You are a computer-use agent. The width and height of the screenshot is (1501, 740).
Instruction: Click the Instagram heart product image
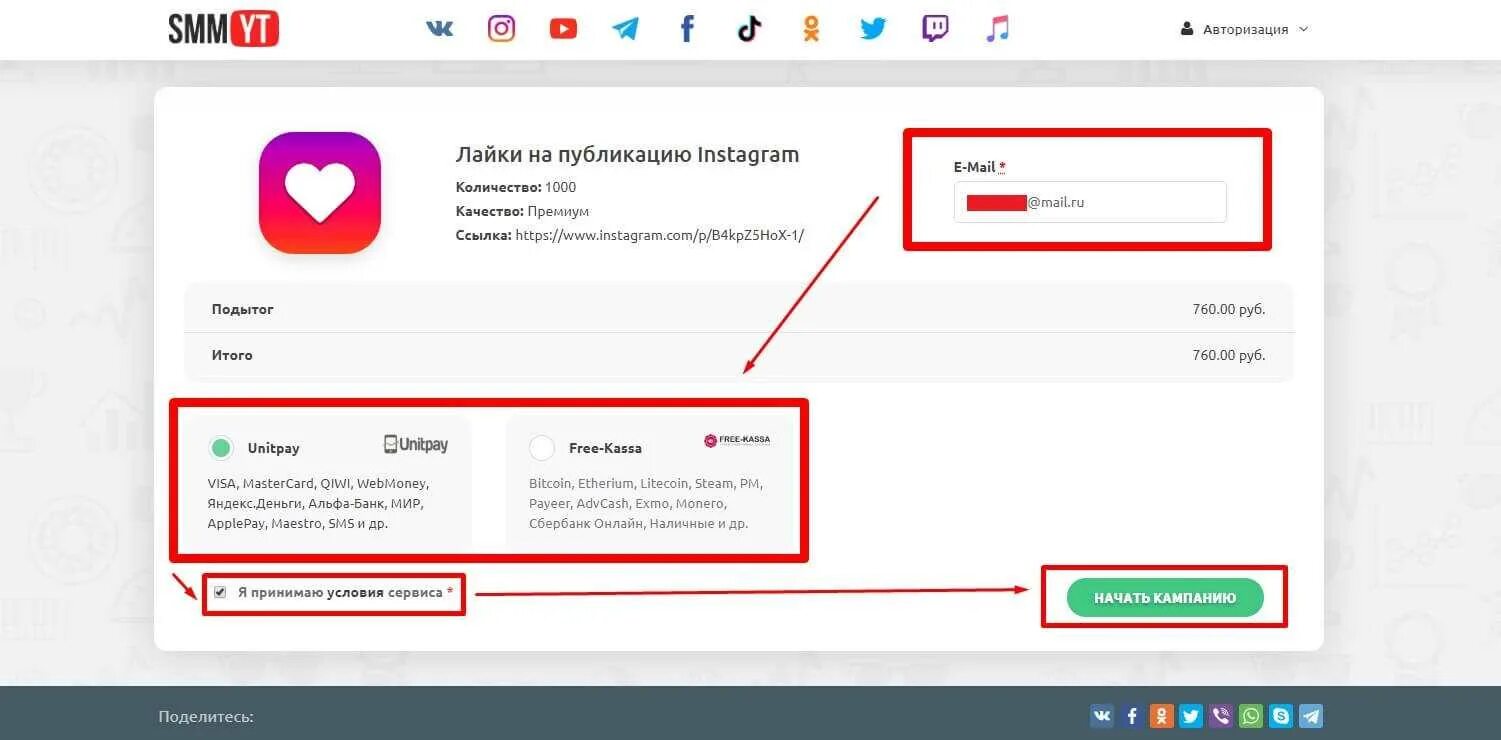320,193
